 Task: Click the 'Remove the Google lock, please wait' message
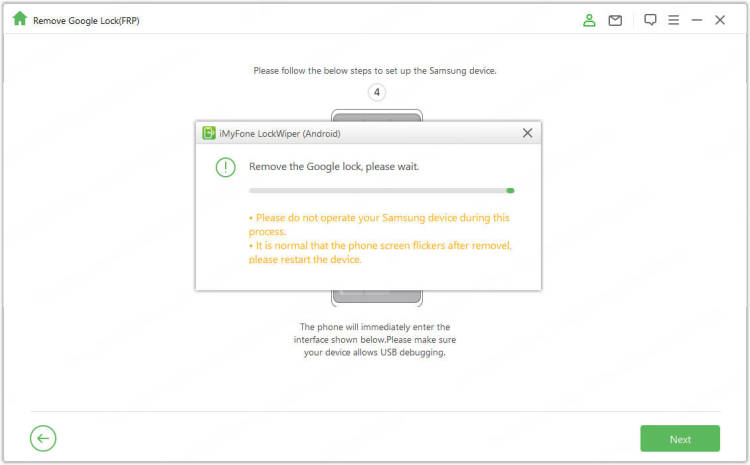pos(333,166)
